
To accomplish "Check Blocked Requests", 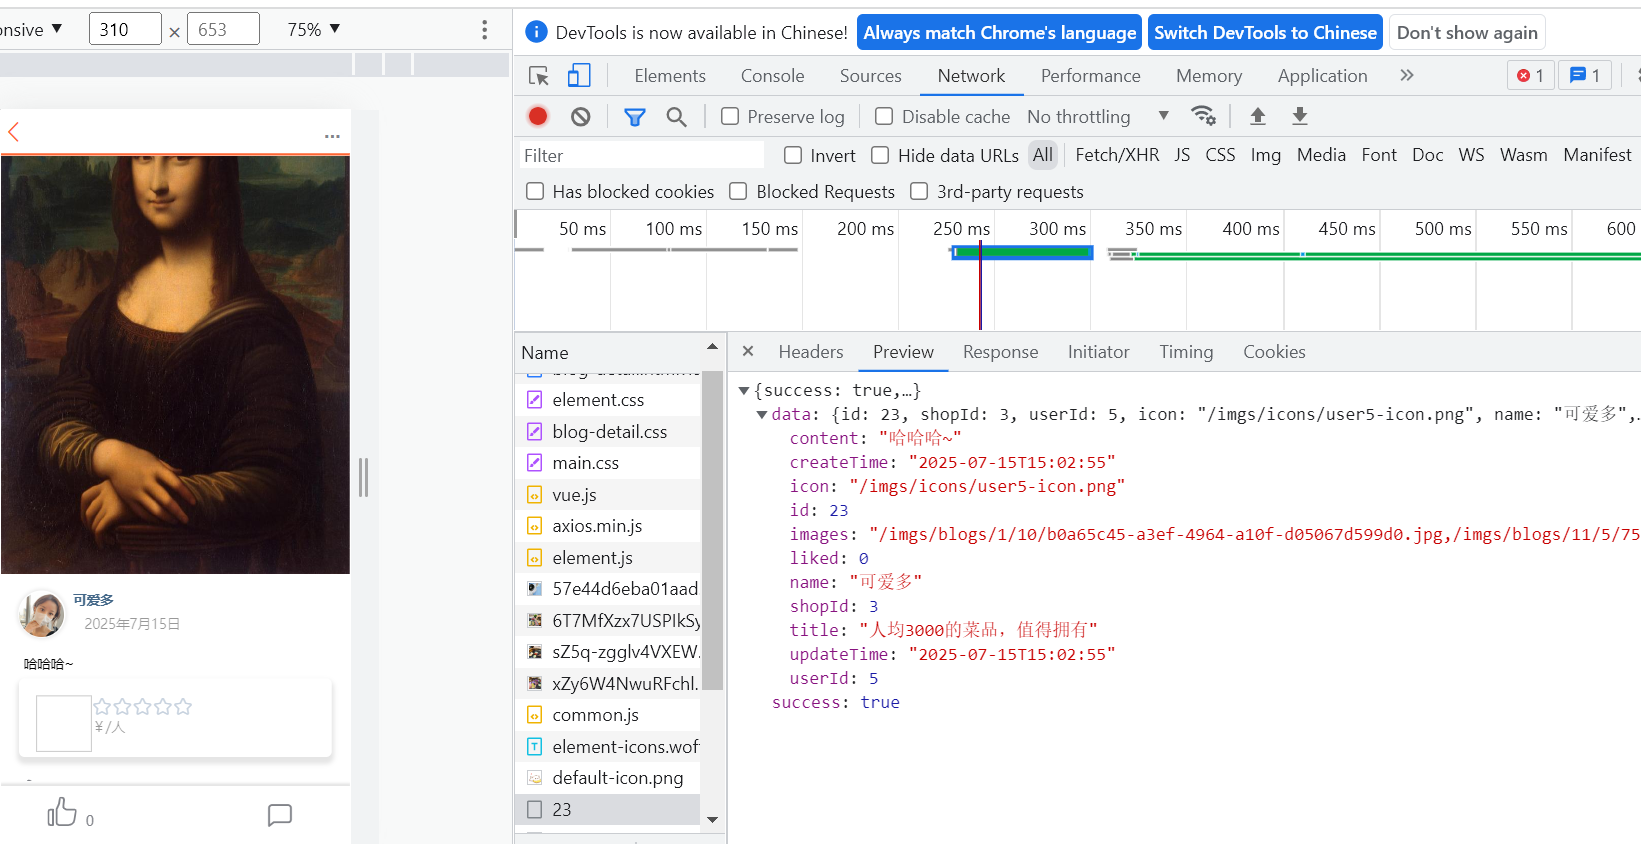I will 738,191.
